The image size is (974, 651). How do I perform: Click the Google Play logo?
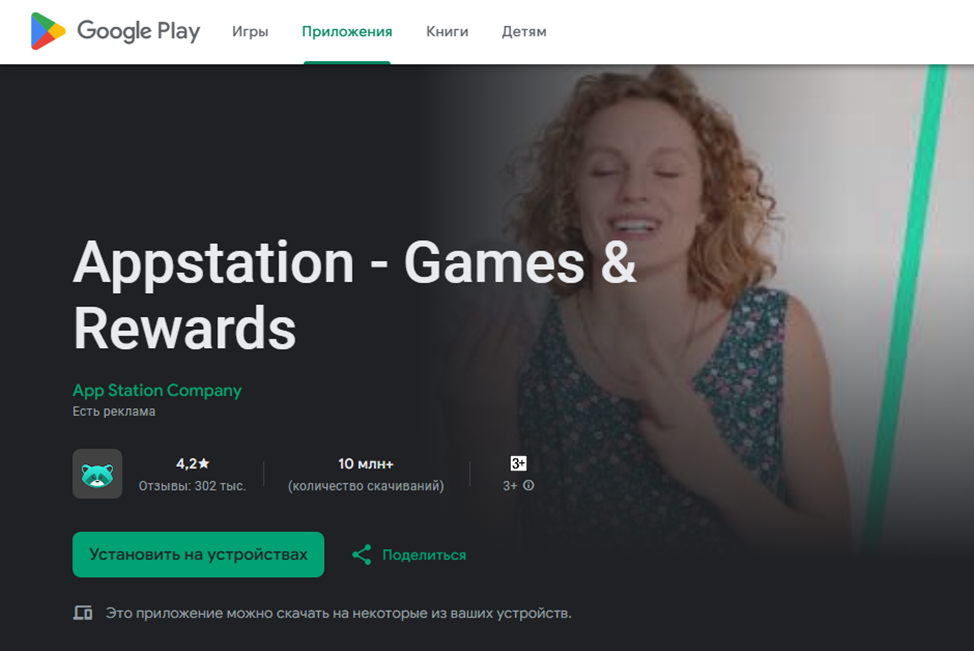point(116,31)
